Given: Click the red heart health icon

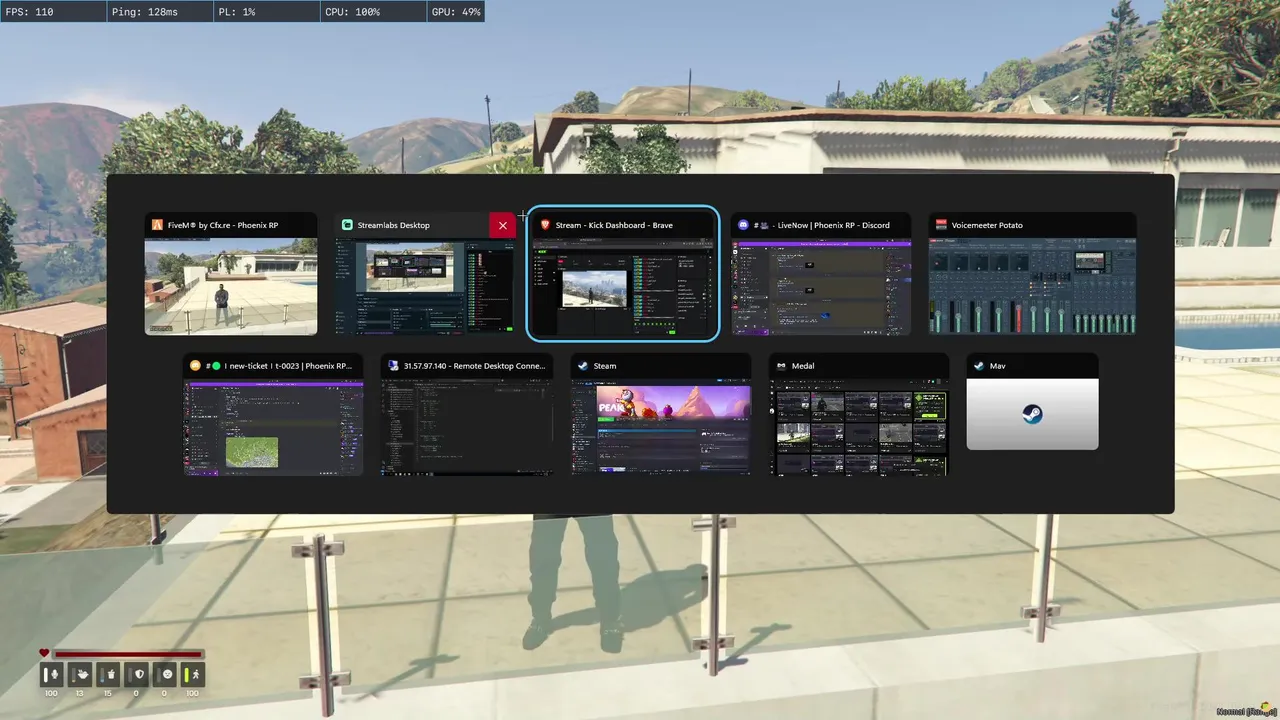Looking at the screenshot, I should tap(44, 653).
